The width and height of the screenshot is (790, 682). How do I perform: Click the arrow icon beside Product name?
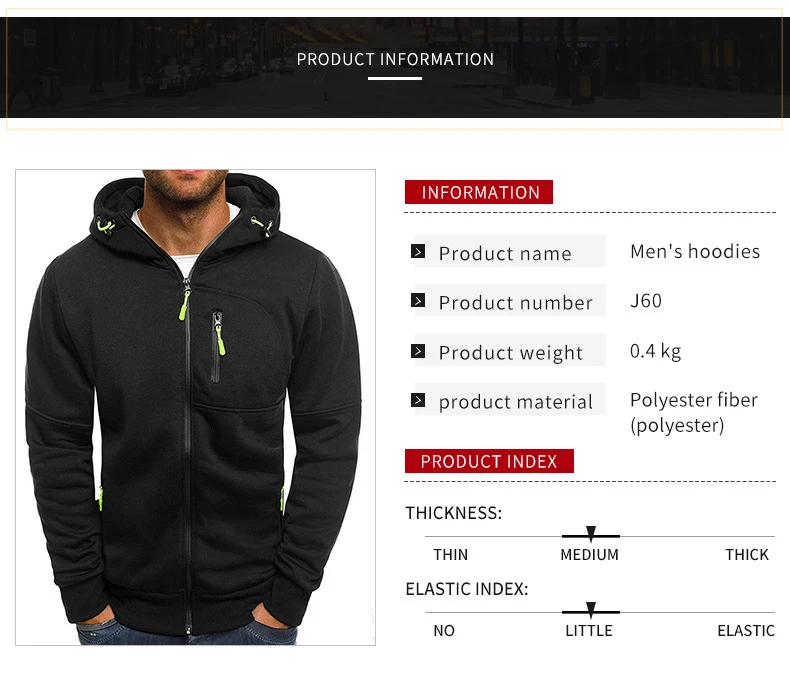click(418, 251)
